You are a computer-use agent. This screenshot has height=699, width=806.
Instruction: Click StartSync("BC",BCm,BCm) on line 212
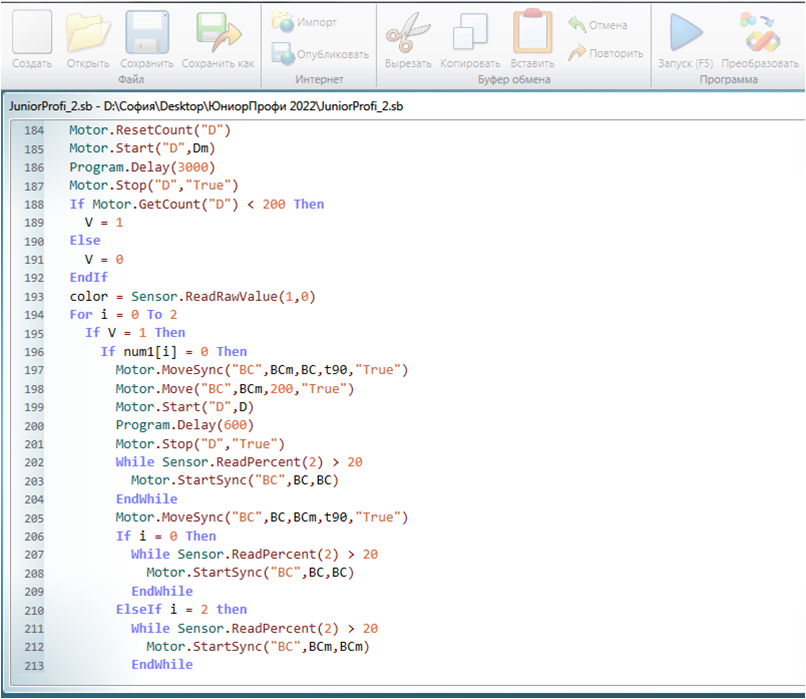(258, 647)
